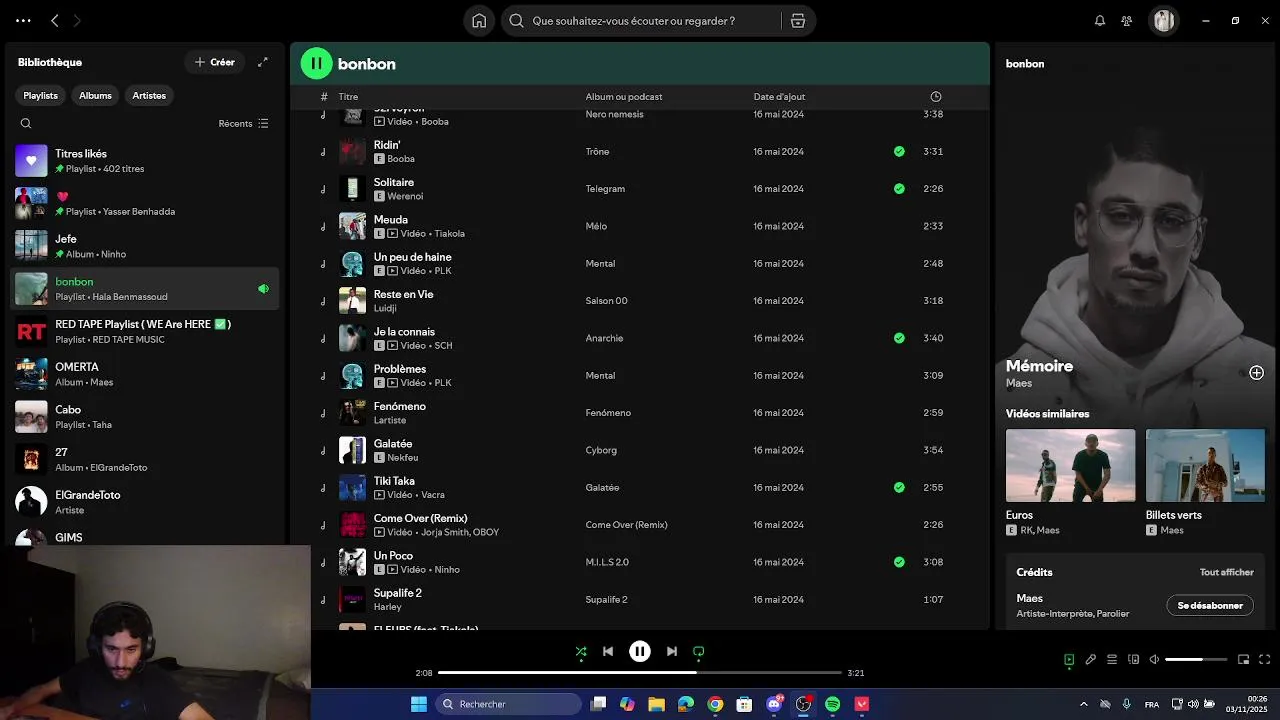Search within the library
1280x720 pixels.
(26, 124)
